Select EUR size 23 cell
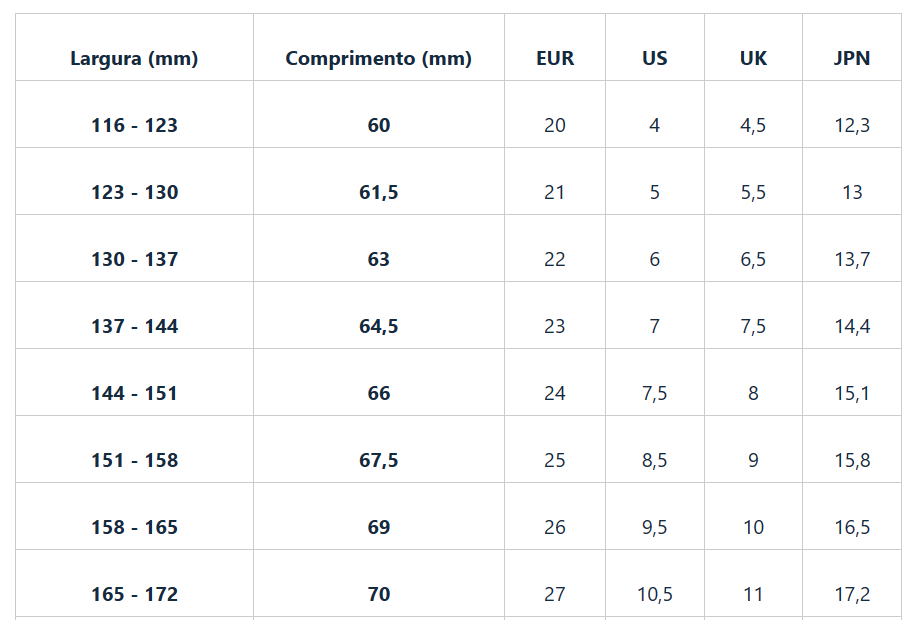 tap(555, 326)
